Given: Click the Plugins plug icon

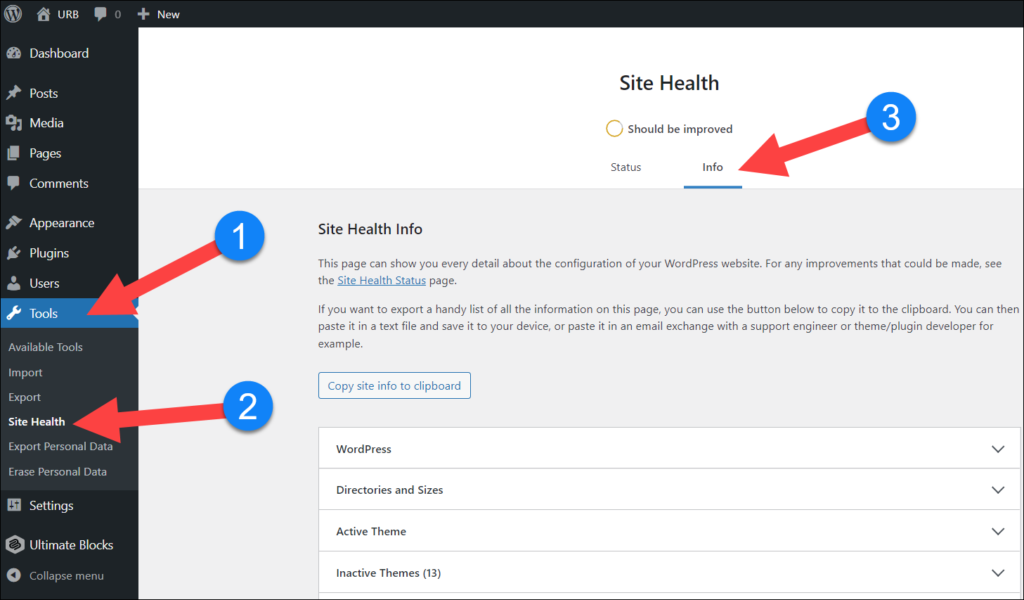Looking at the screenshot, I should 14,253.
